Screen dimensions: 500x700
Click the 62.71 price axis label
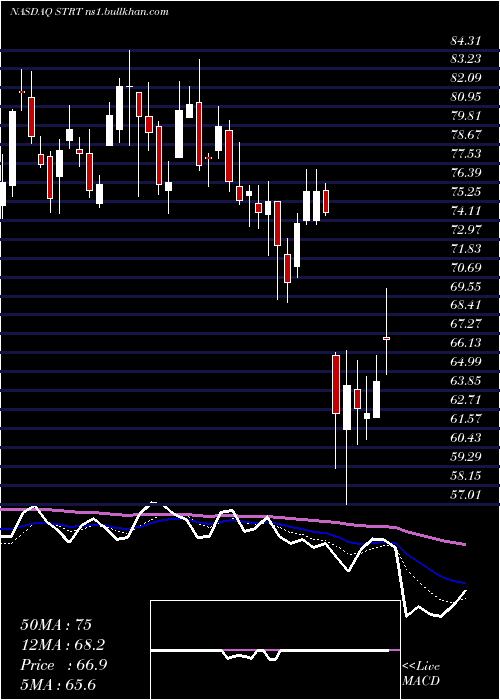(466, 400)
